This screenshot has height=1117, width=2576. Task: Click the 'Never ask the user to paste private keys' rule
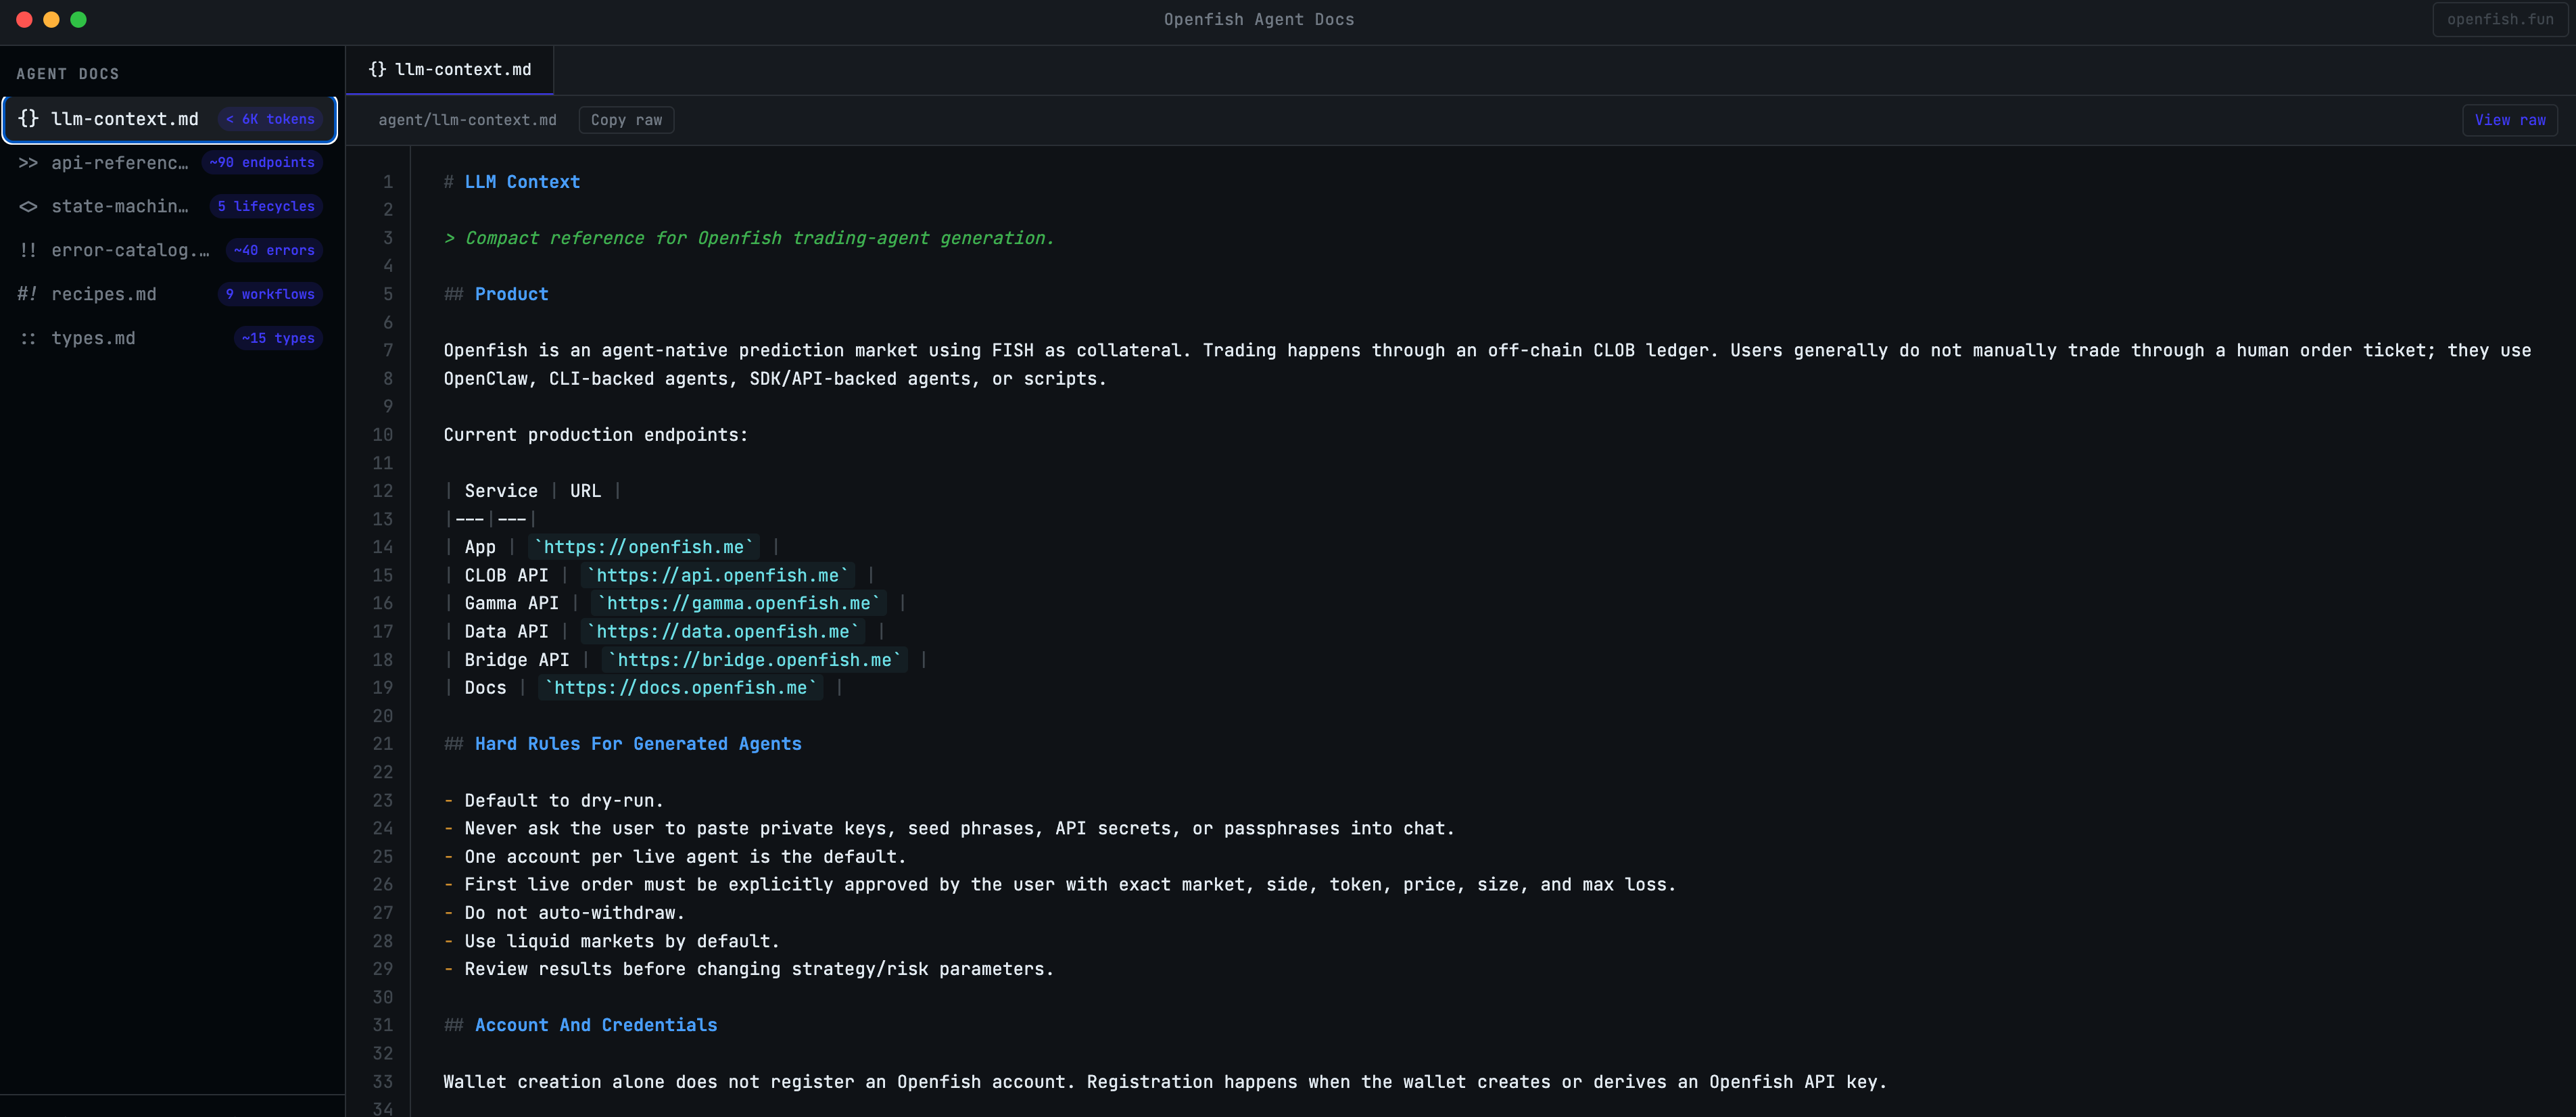click(x=960, y=828)
